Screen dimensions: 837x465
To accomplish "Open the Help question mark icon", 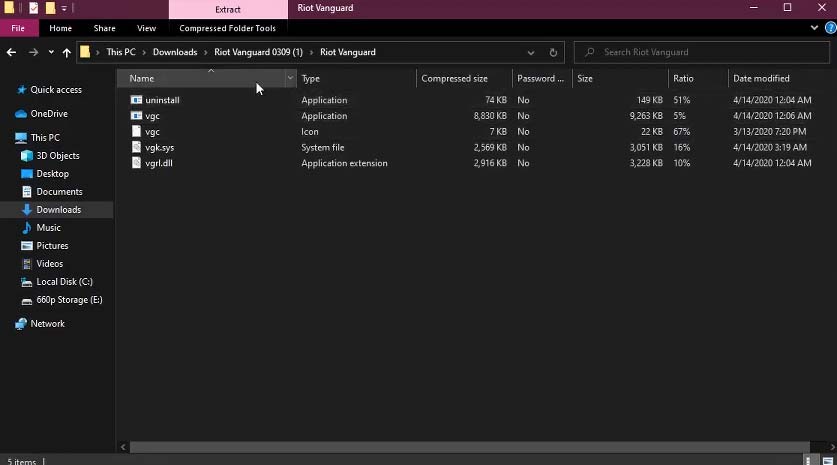I will coord(831,28).
